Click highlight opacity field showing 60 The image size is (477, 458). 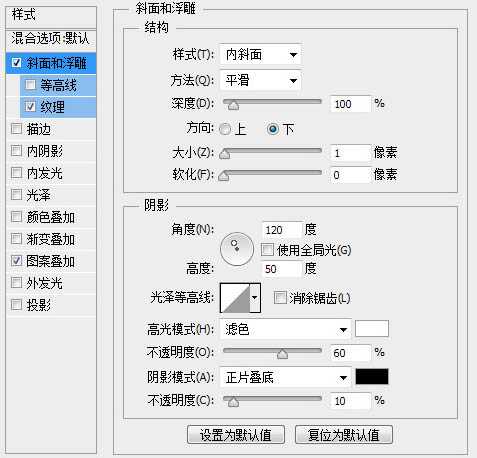[350, 353]
